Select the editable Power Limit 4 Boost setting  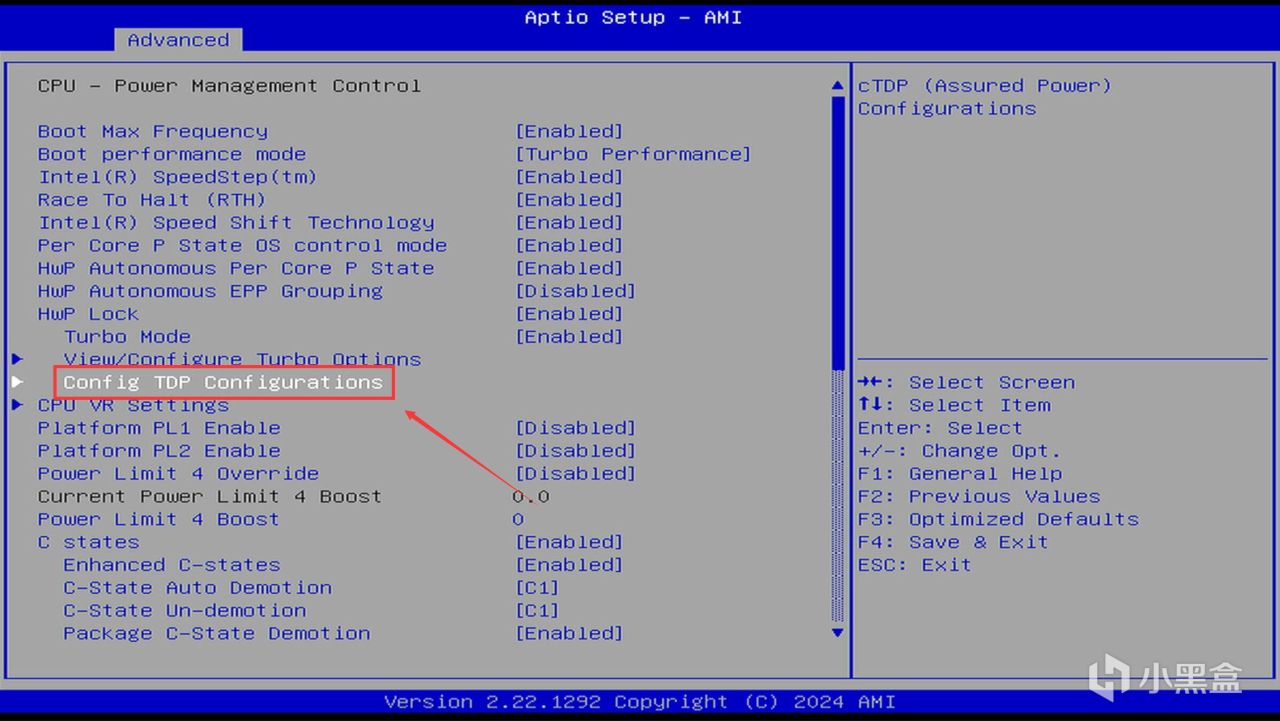(158, 520)
